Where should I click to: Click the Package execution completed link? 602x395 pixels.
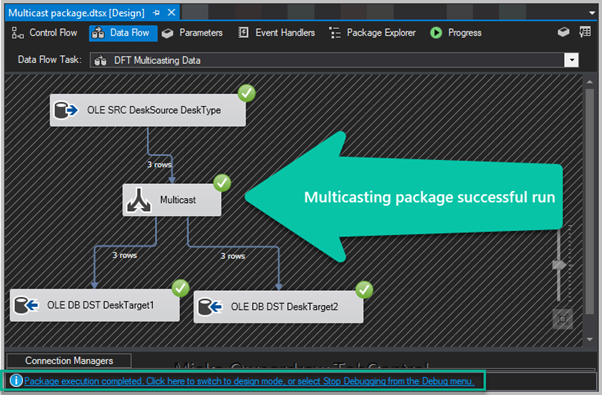tap(249, 381)
